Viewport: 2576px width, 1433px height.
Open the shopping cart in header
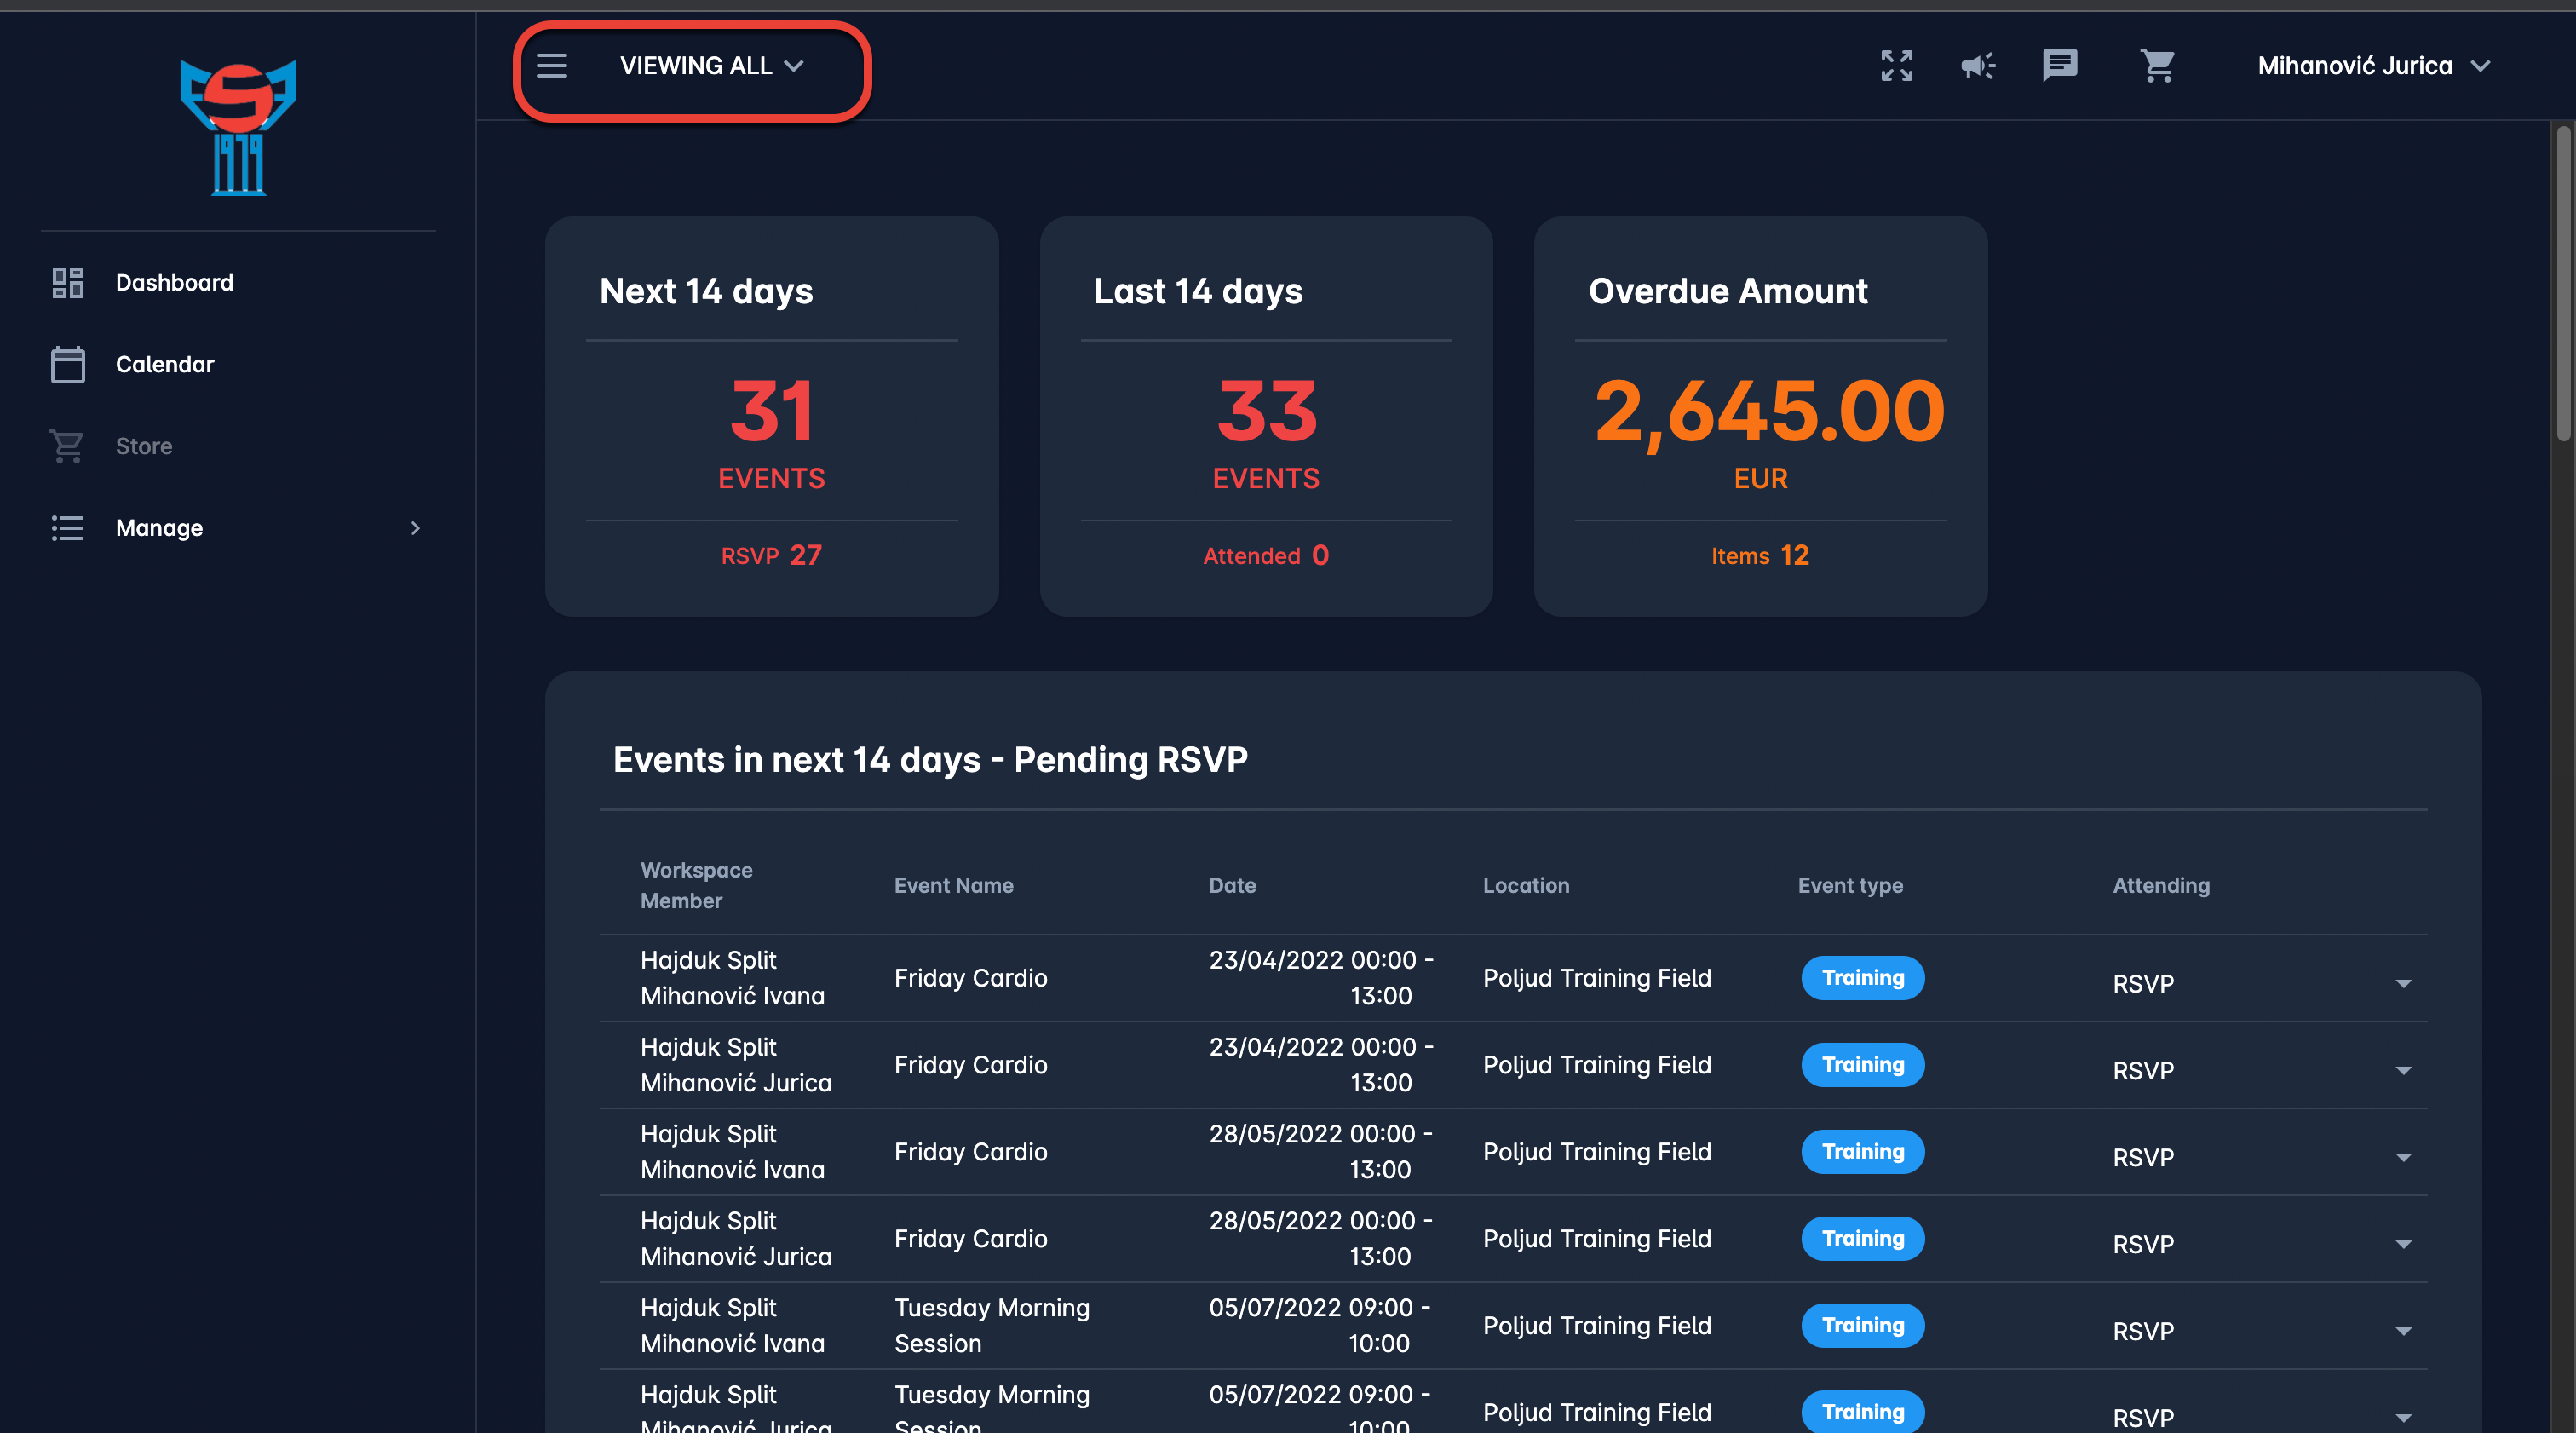pos(2157,66)
